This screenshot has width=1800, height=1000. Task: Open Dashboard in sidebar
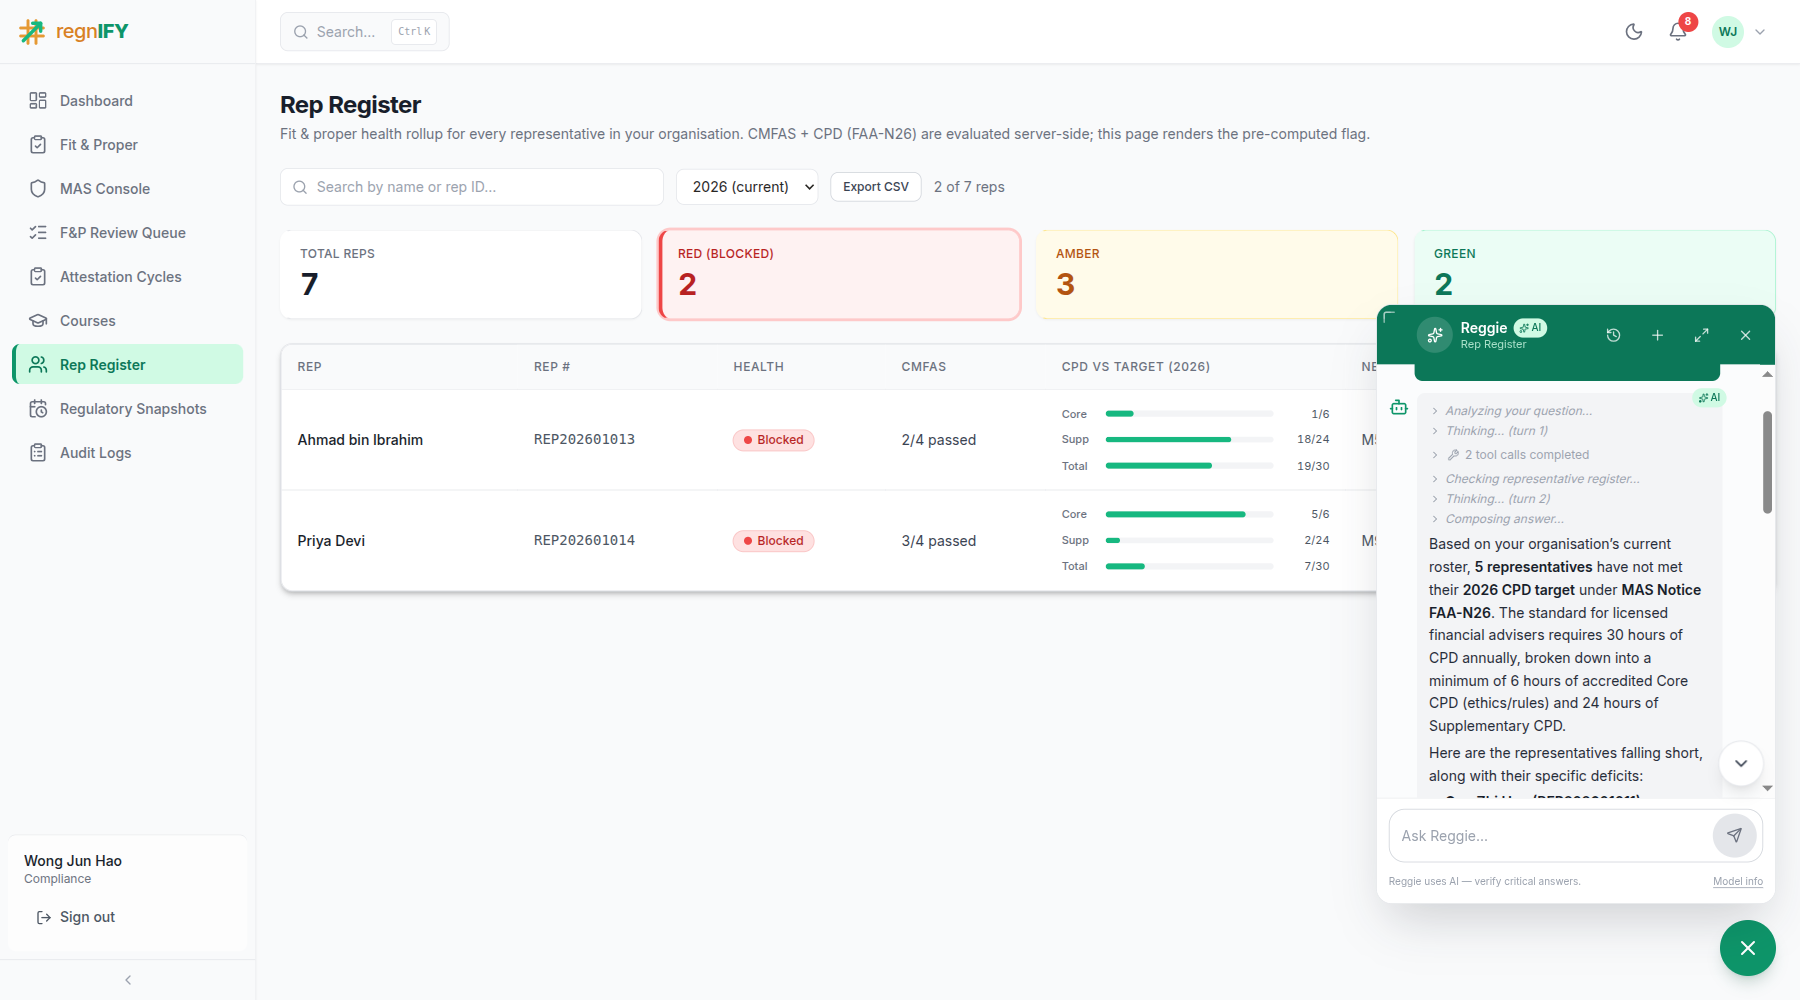point(128,101)
